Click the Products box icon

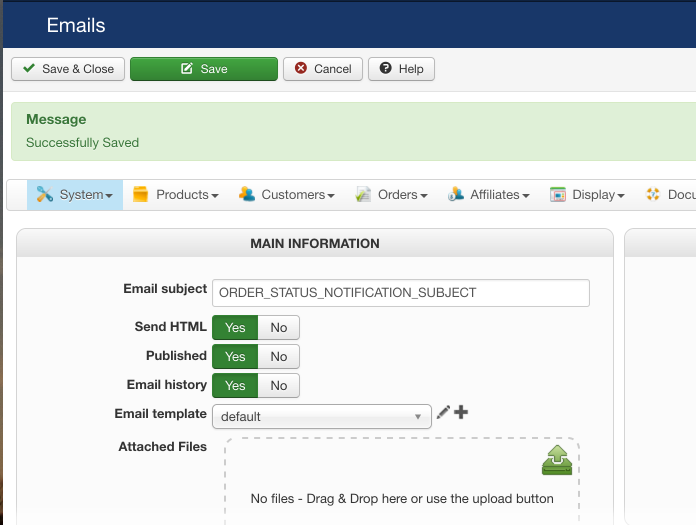[x=140, y=194]
